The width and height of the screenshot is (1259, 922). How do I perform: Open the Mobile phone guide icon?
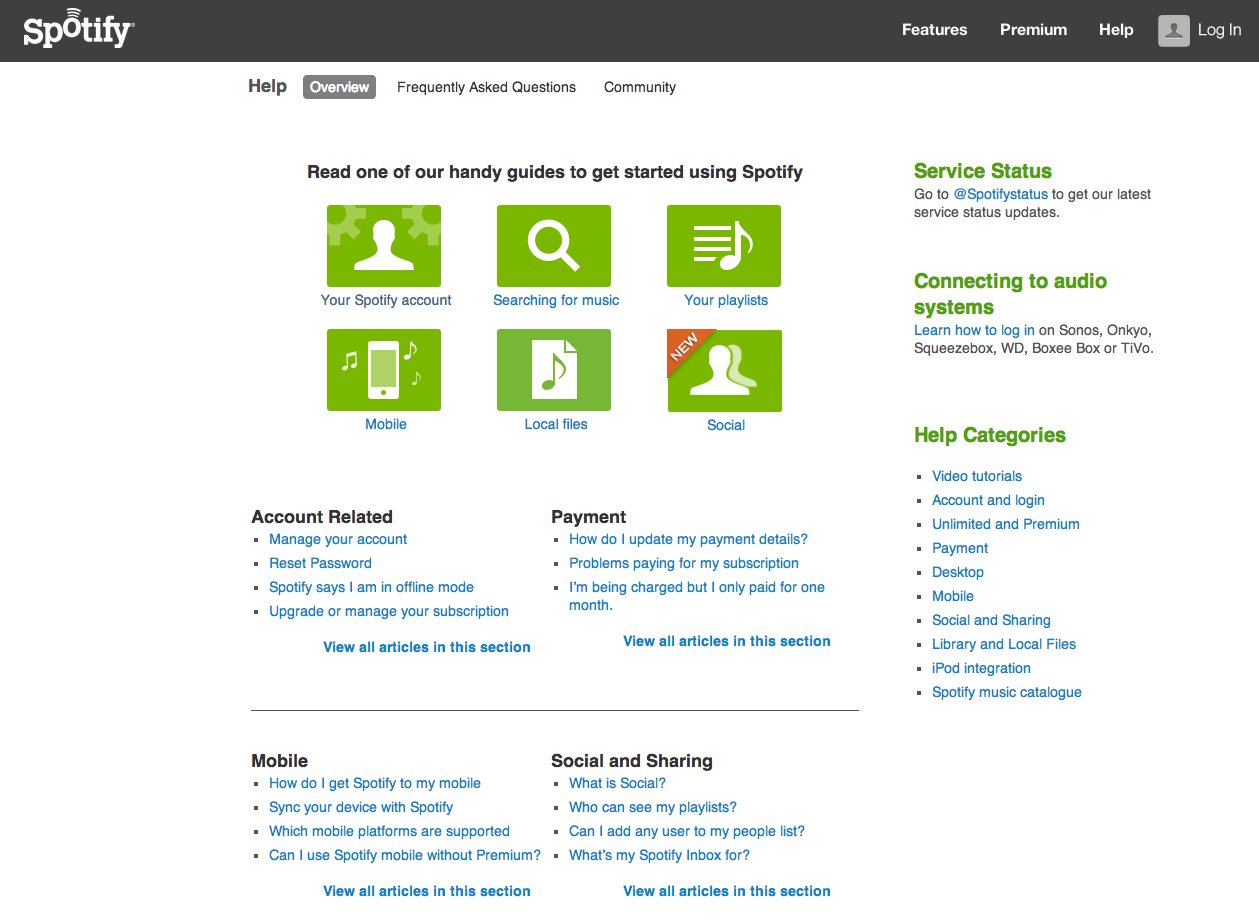[x=384, y=370]
